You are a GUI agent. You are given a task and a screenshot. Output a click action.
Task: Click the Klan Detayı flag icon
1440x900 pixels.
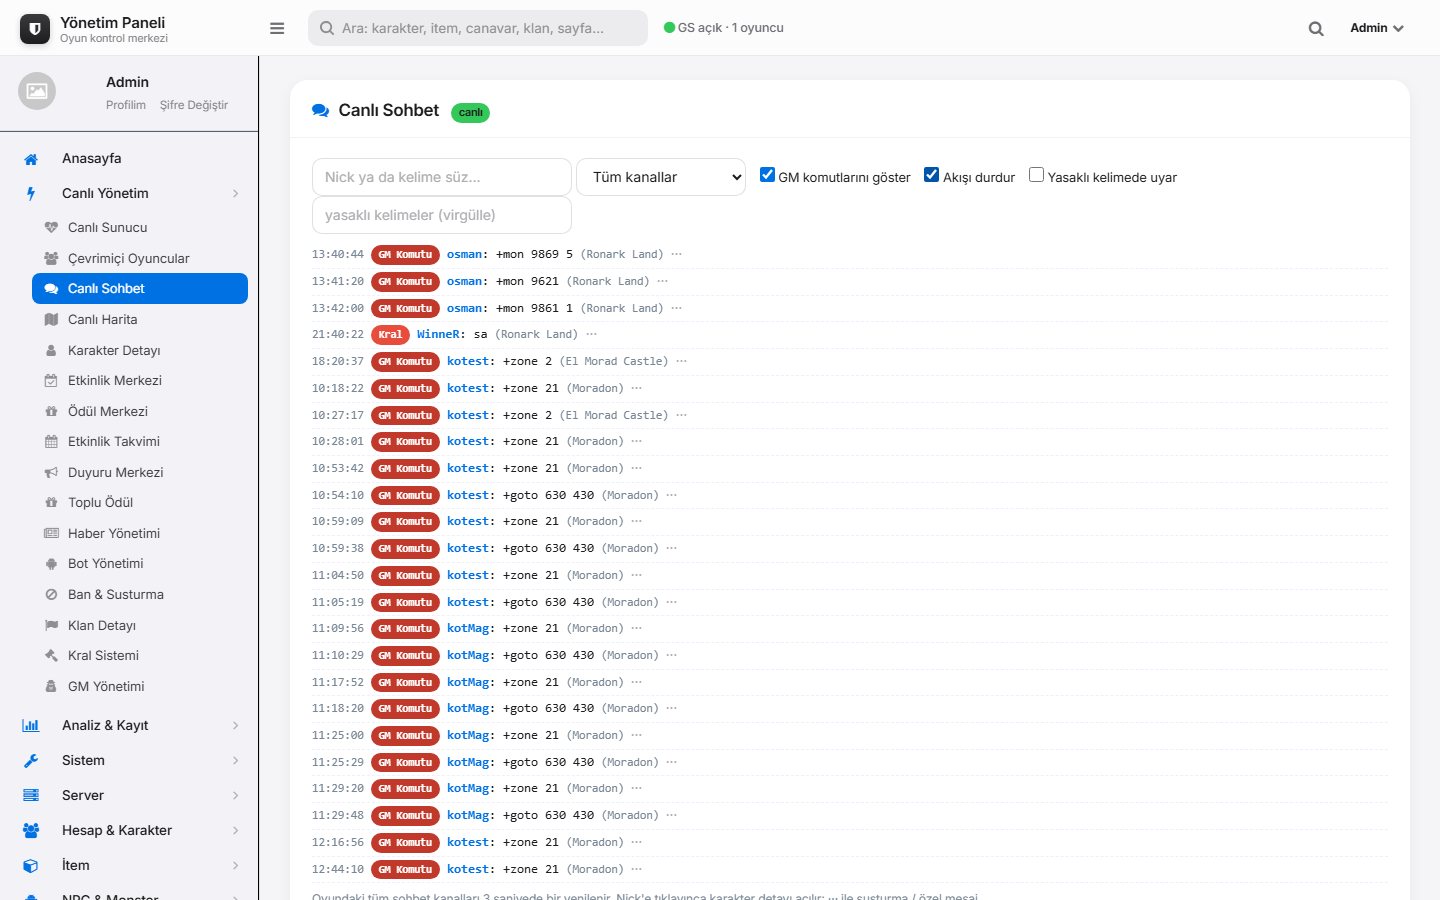(51, 625)
